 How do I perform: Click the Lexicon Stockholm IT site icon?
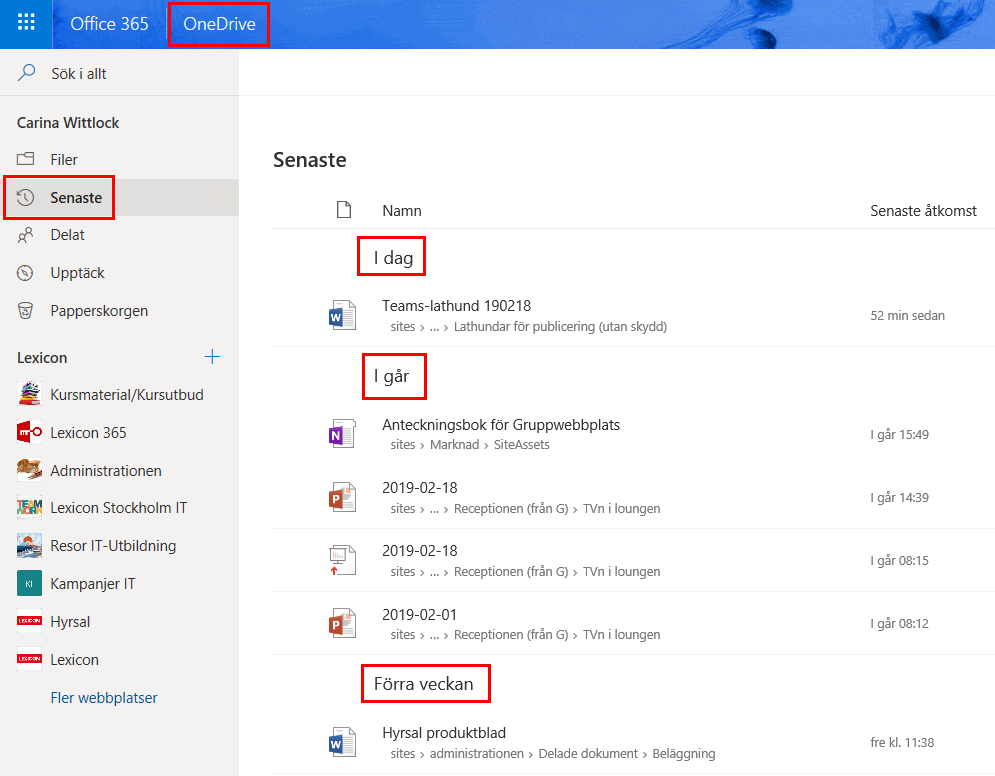pyautogui.click(x=29, y=508)
